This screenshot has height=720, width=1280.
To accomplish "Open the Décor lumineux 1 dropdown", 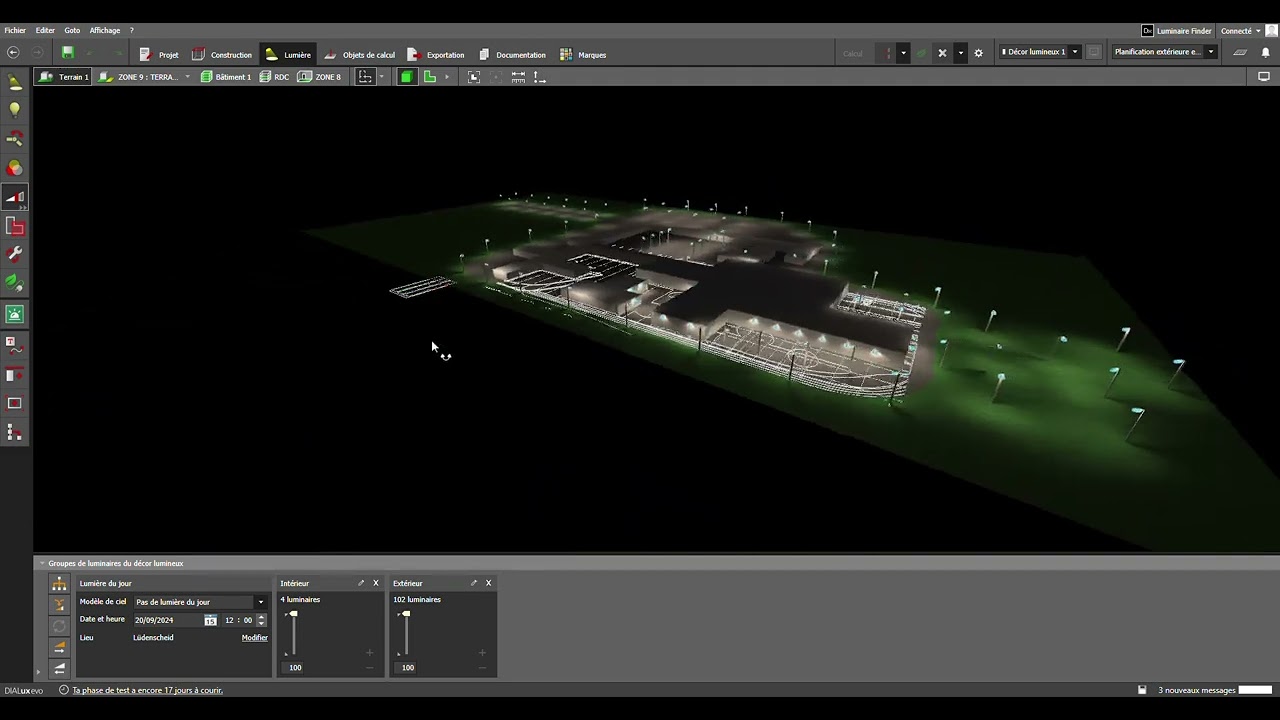I will (x=1040, y=52).
